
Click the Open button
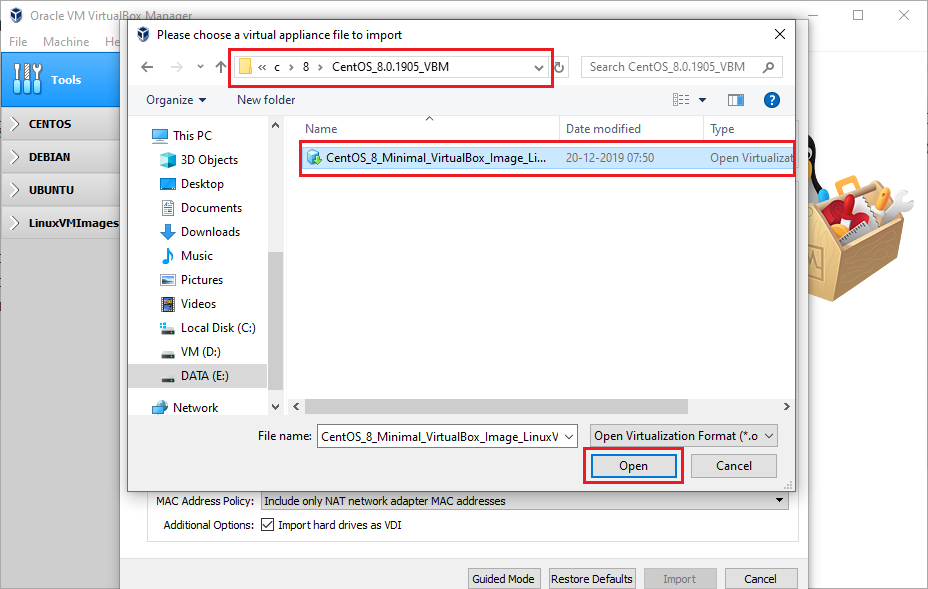(633, 466)
